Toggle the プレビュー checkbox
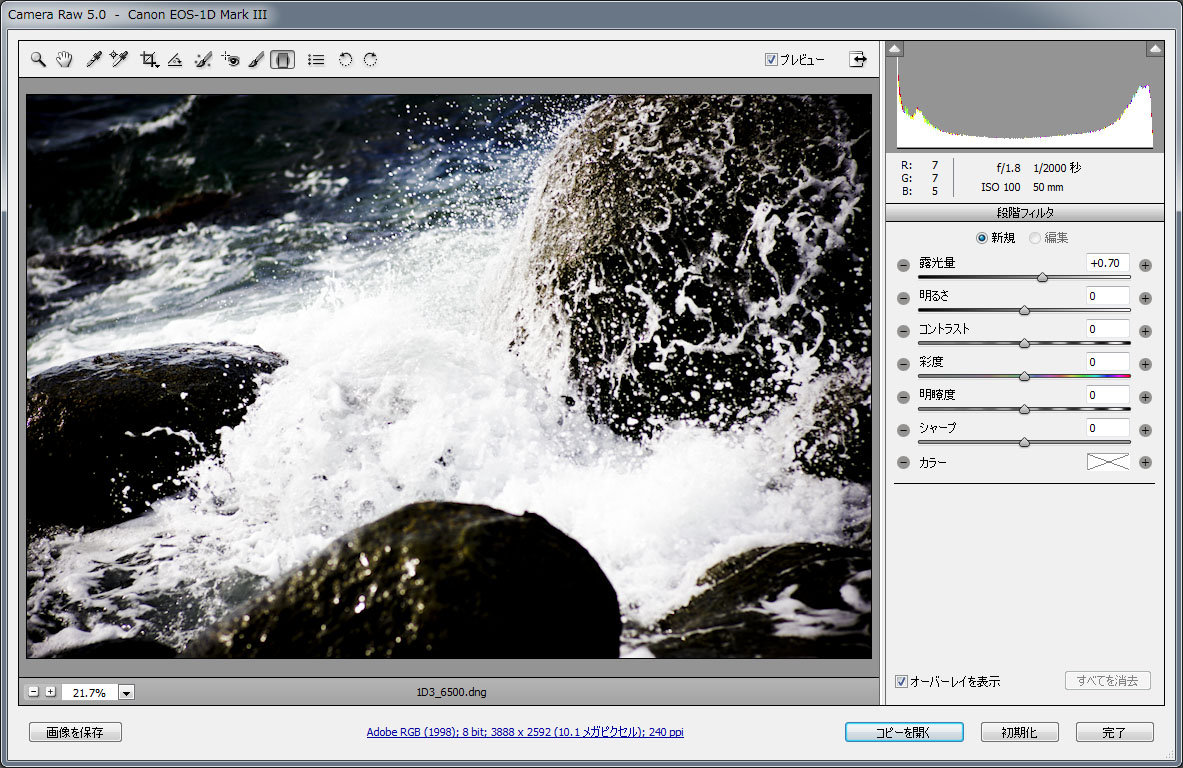 (x=771, y=60)
